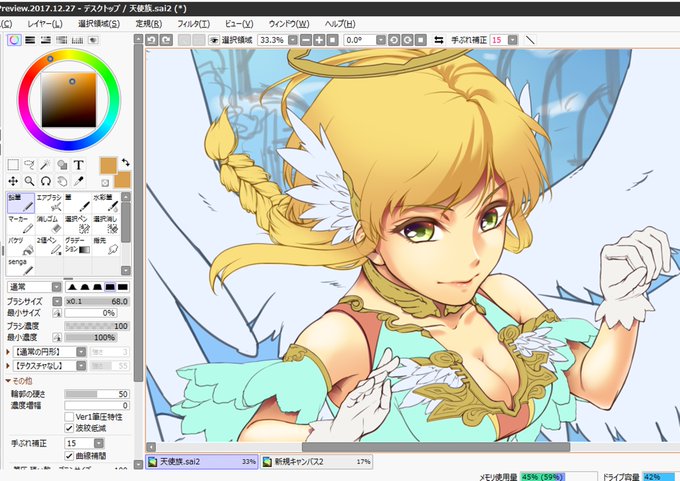Toggle the Ver1筆圧特性 checkbox
Viewport: 680px width, 481px height.
69,417
